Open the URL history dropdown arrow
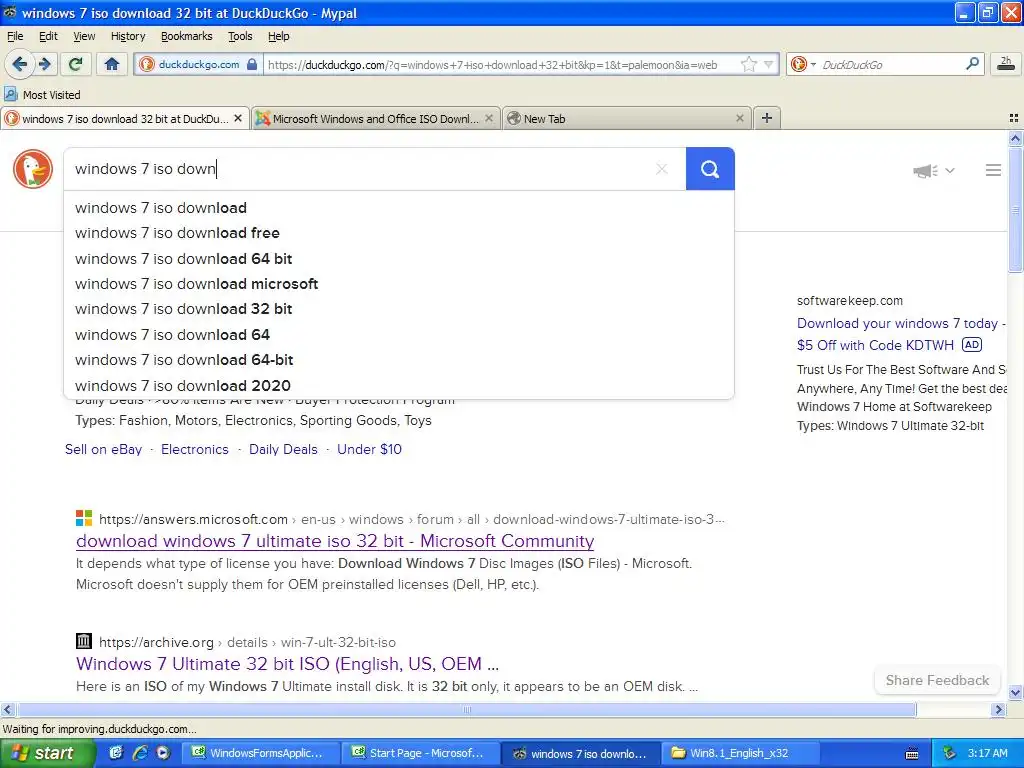This screenshot has height=768, width=1024. pos(769,64)
